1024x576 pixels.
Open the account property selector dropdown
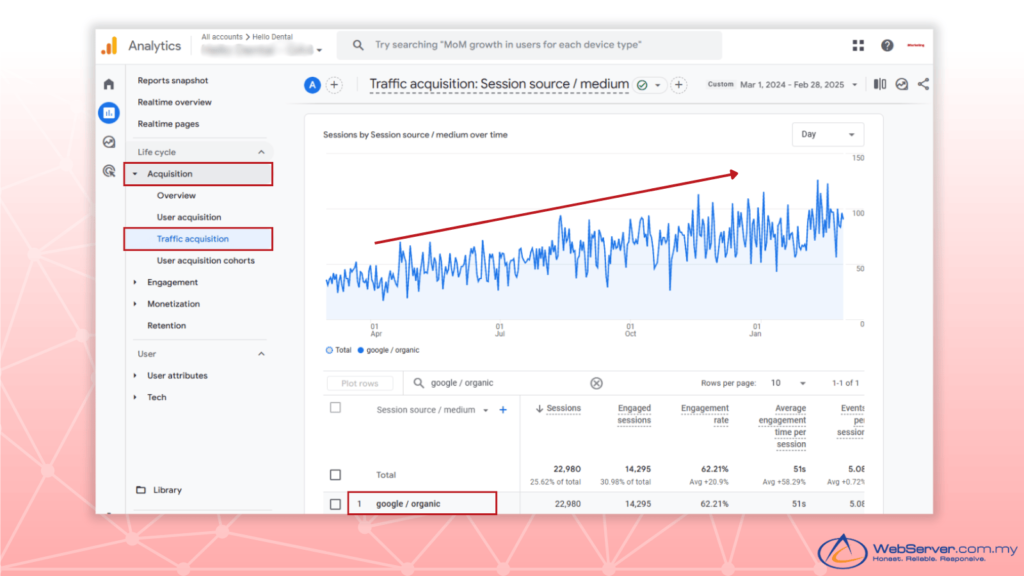point(262,50)
